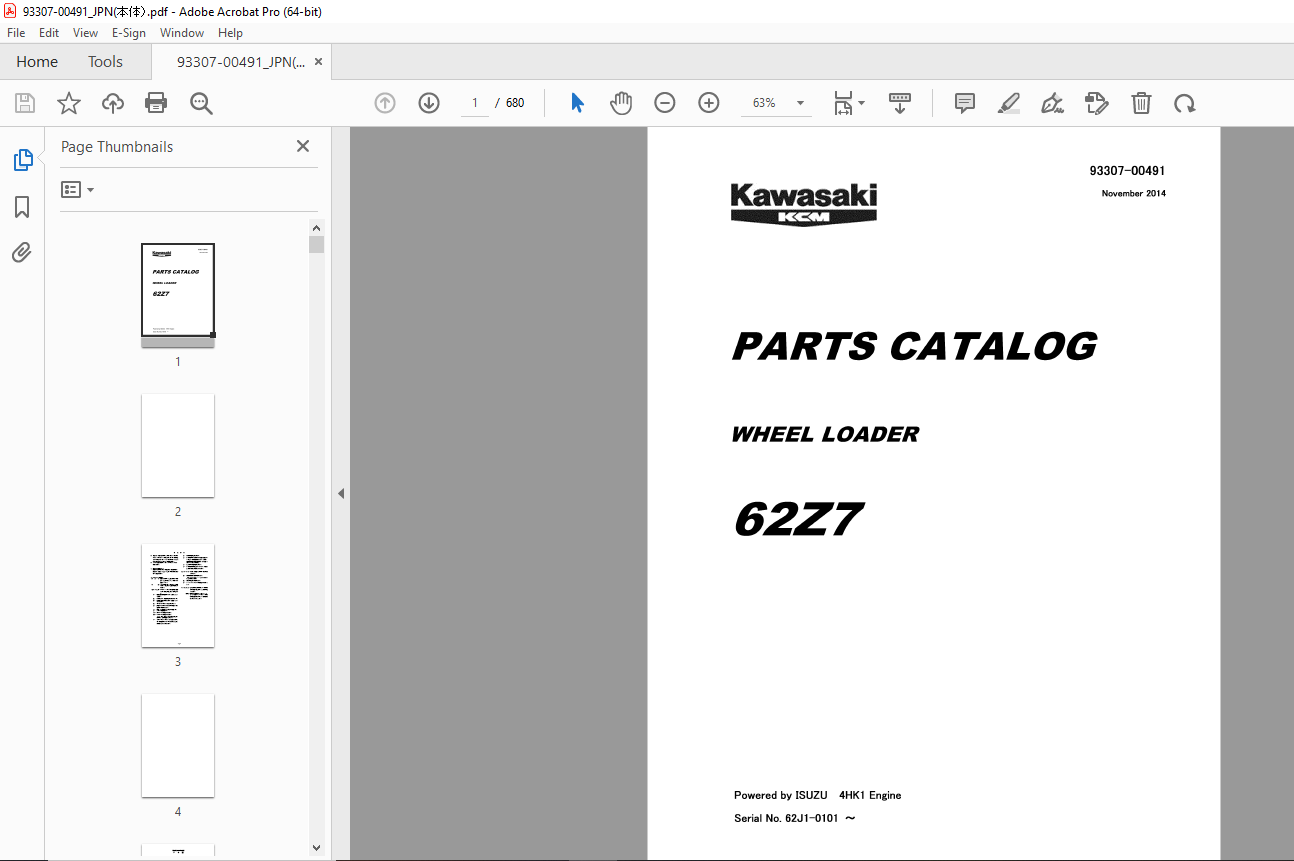Collapse the navigation pane with side arrow
The height and width of the screenshot is (861, 1294).
(341, 493)
